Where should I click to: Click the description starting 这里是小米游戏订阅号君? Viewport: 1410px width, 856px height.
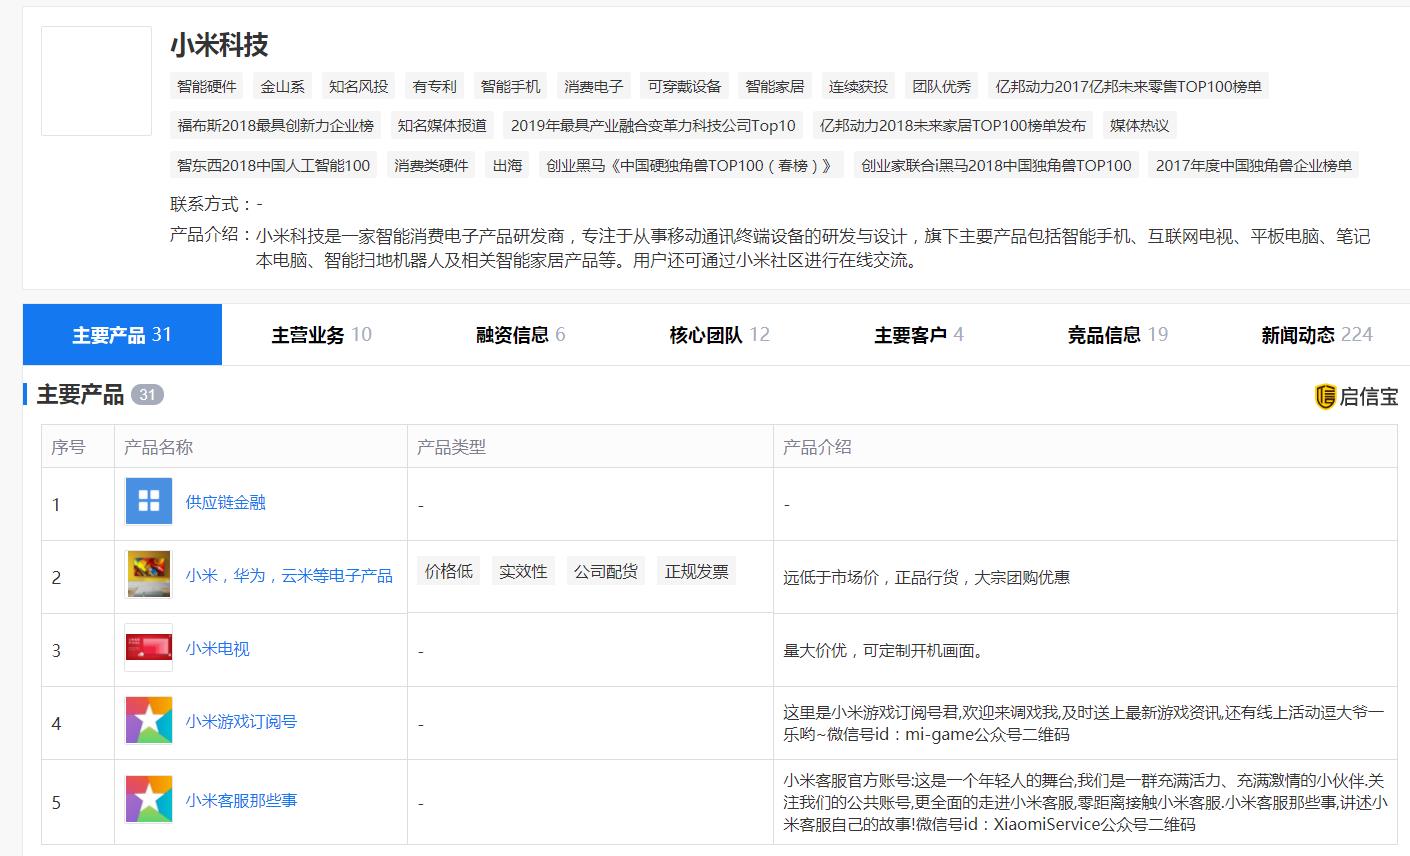1084,723
